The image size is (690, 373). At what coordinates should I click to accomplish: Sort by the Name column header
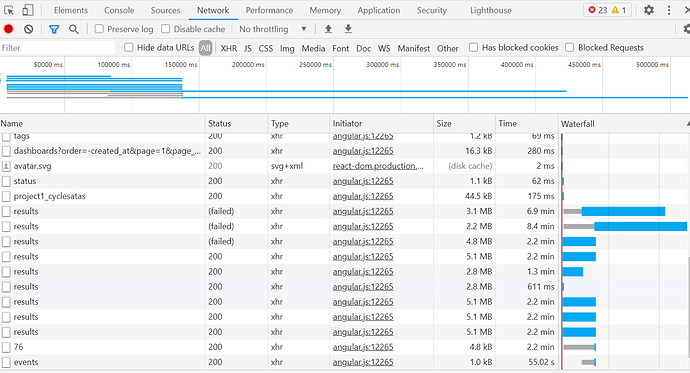[102, 124]
